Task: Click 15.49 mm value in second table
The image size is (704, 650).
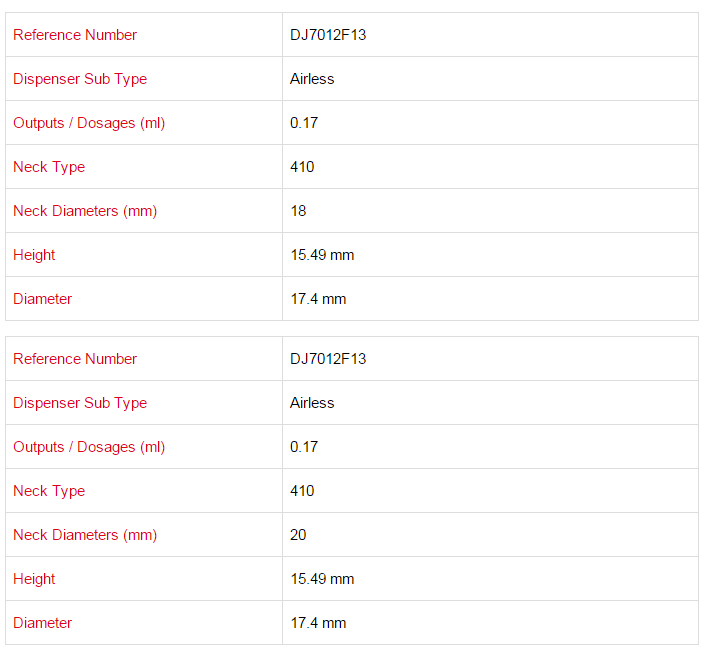Action: pyautogui.click(x=322, y=579)
